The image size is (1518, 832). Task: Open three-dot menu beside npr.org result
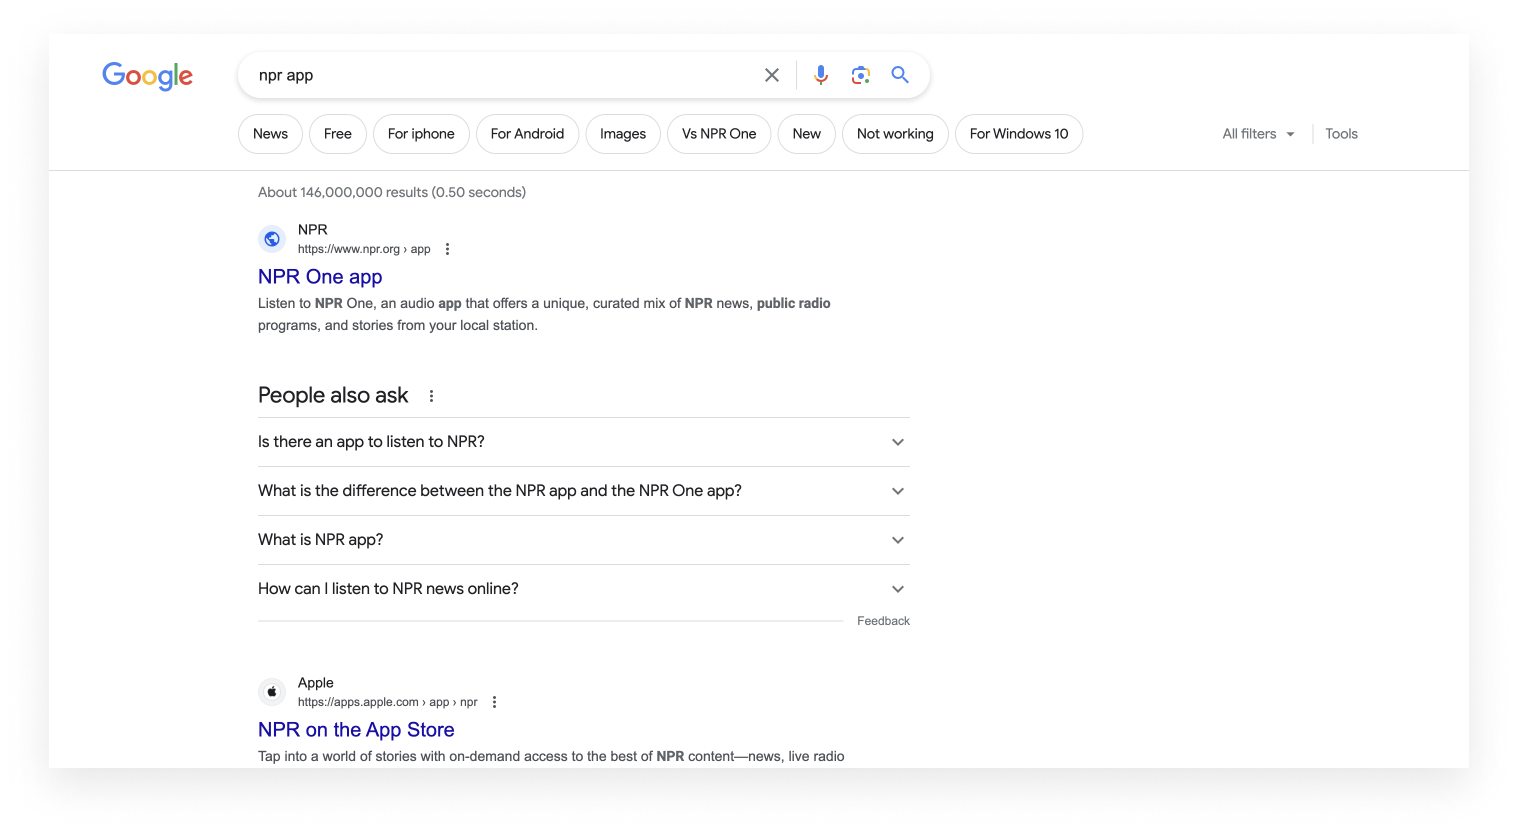447,249
